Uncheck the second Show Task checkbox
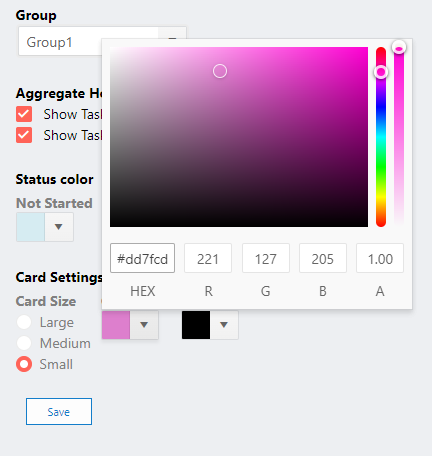Screen dimensions: 432x456 (x=24, y=135)
